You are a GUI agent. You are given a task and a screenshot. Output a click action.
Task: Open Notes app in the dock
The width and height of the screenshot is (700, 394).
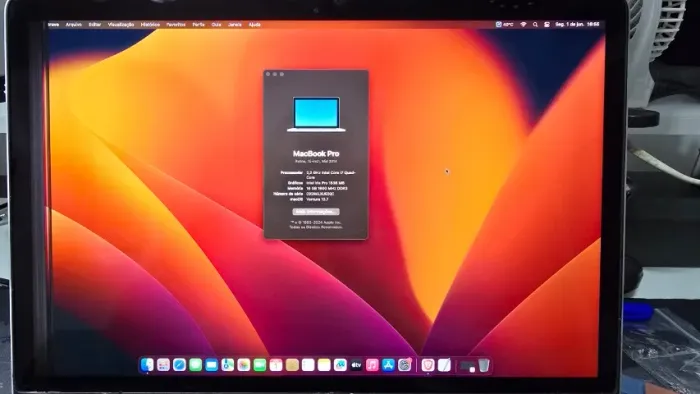click(324, 365)
